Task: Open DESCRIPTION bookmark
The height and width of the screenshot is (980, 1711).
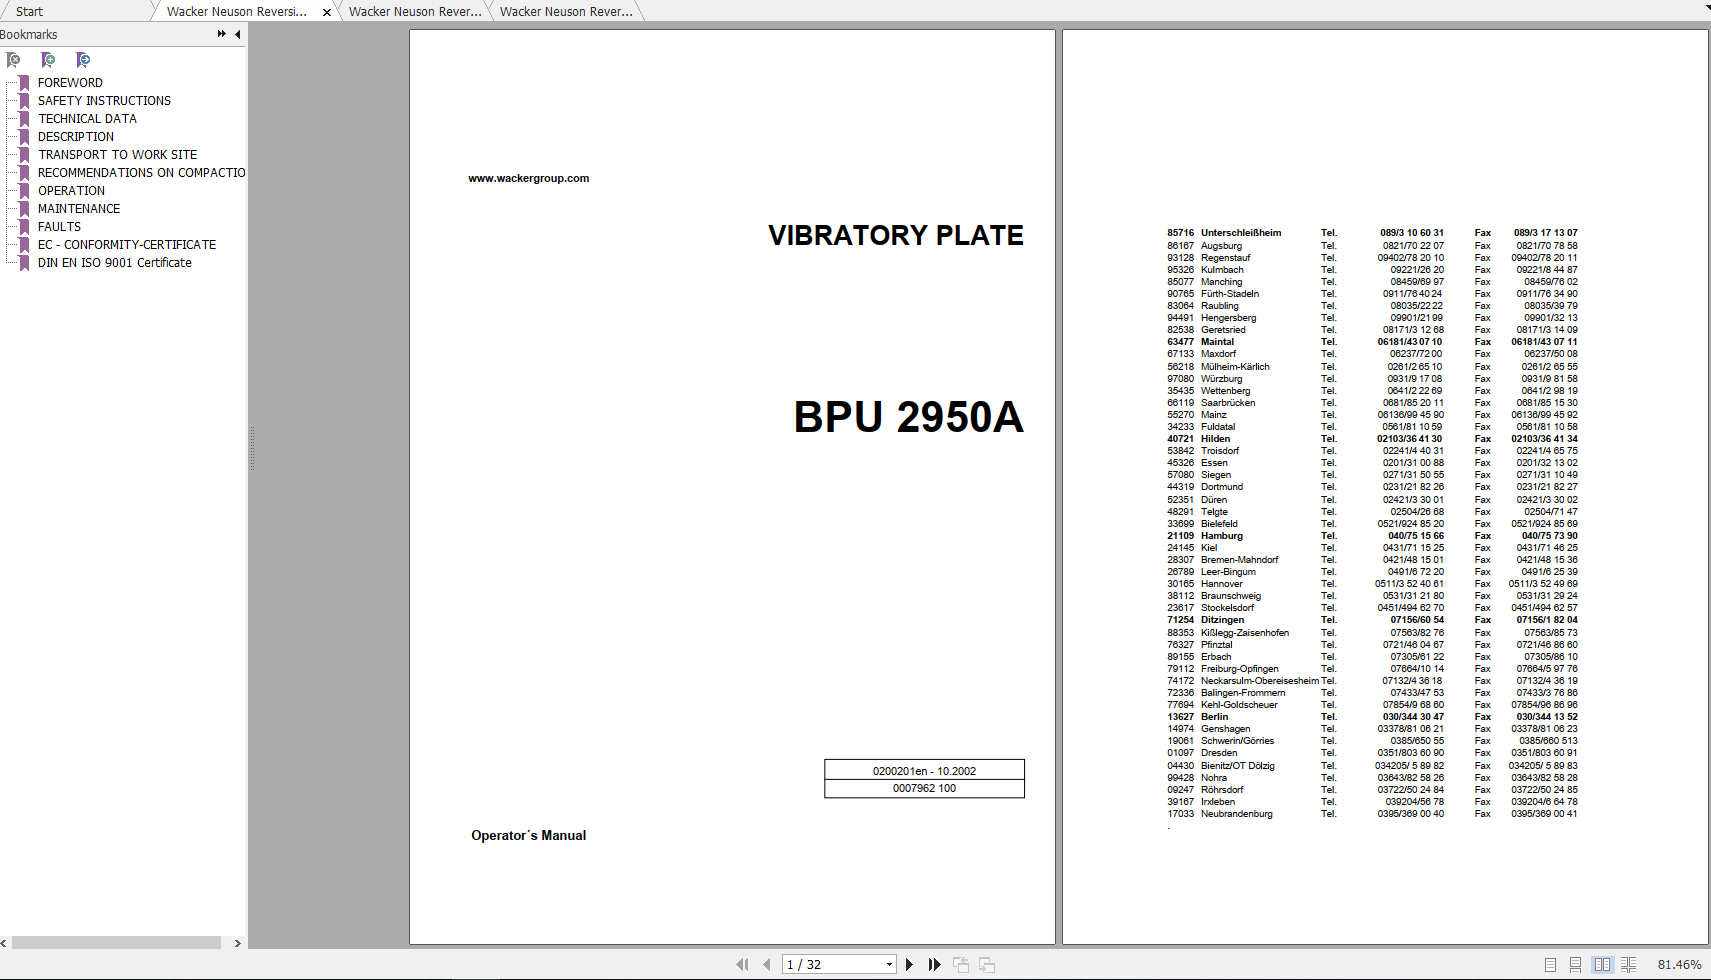Action: click(76, 137)
